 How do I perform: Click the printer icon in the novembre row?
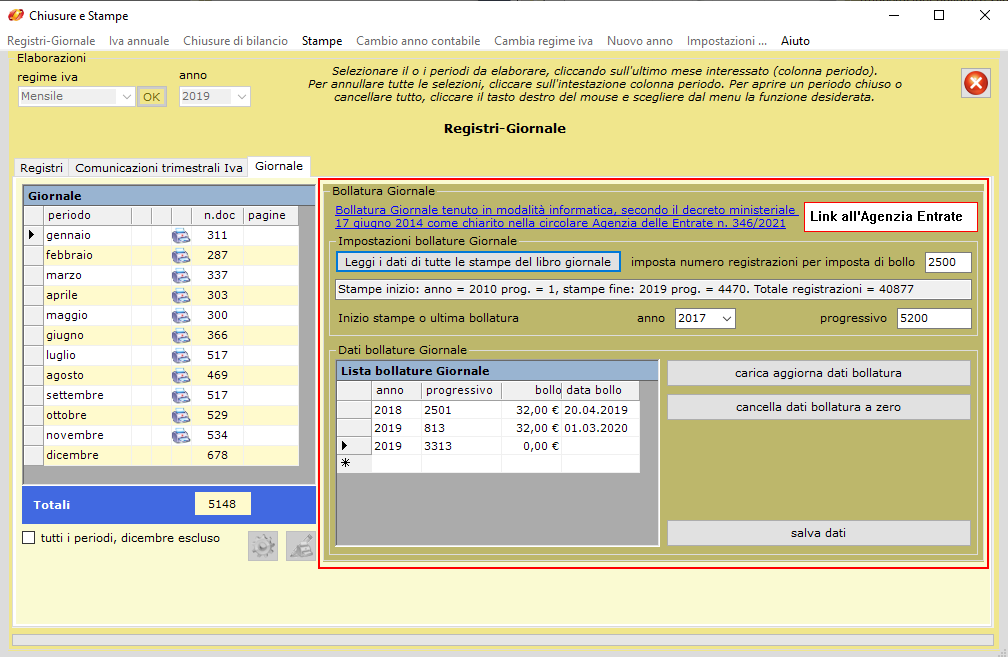[x=181, y=435]
